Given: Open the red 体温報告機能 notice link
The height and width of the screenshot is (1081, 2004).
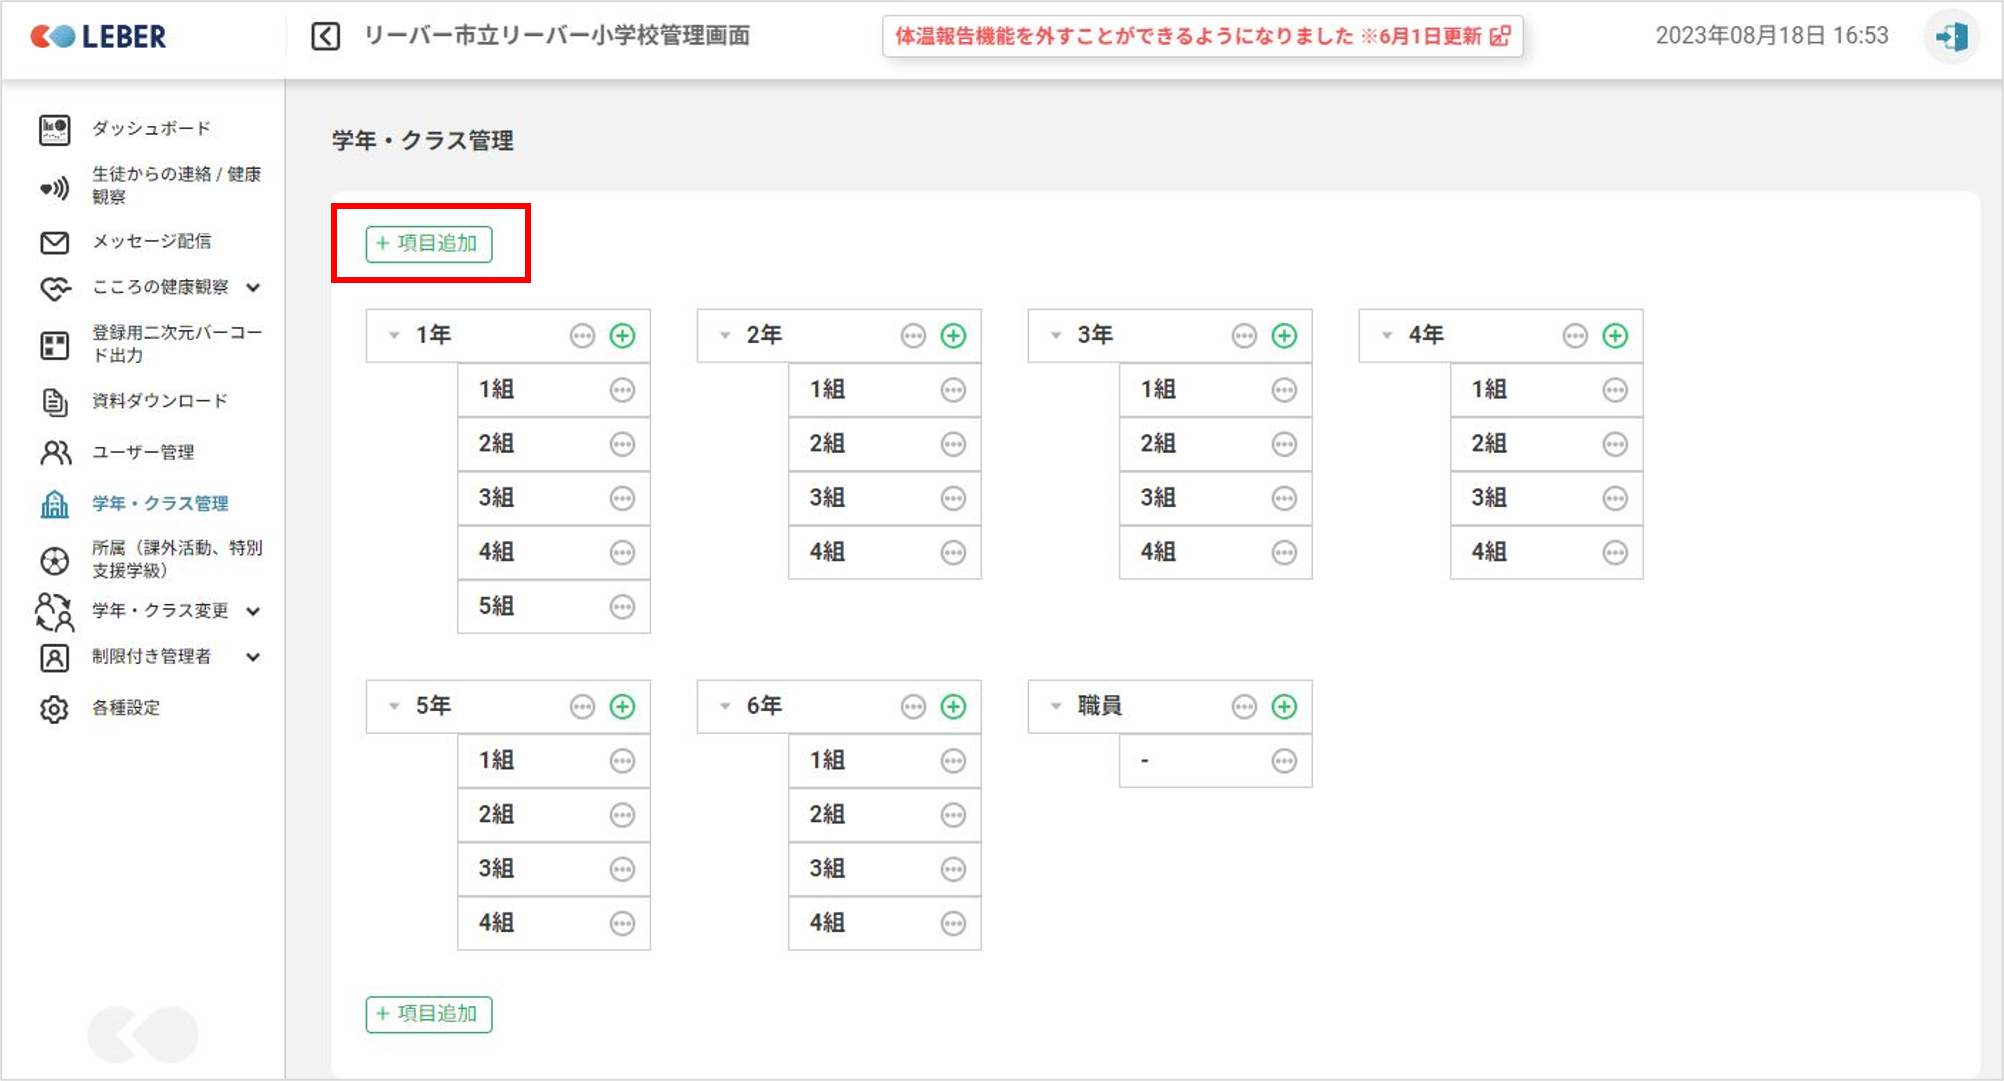Looking at the screenshot, I should tap(1201, 37).
